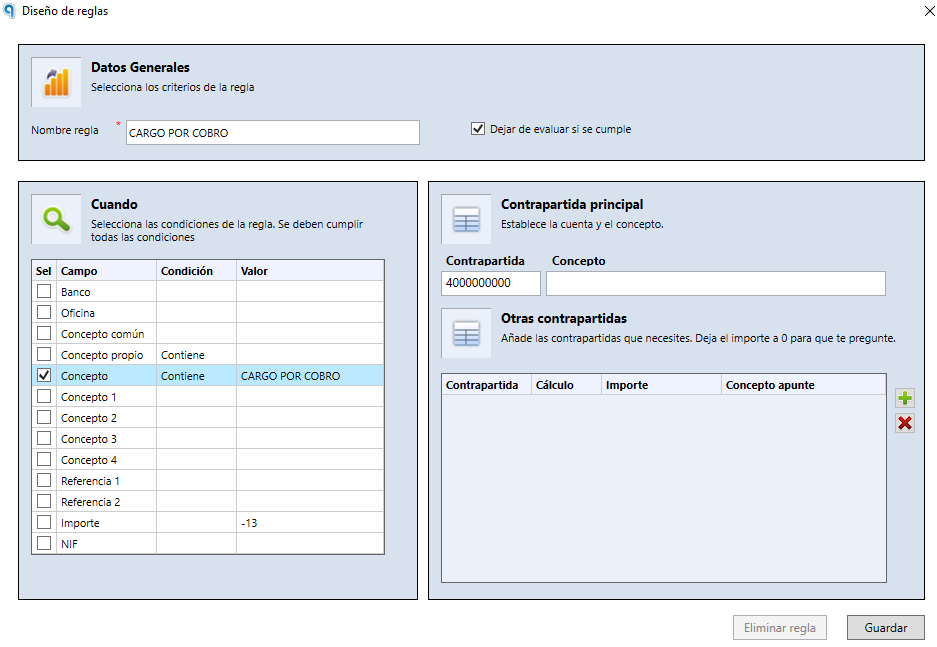The image size is (937, 647).
Task: Click the Cálculo column header
Action: (566, 385)
